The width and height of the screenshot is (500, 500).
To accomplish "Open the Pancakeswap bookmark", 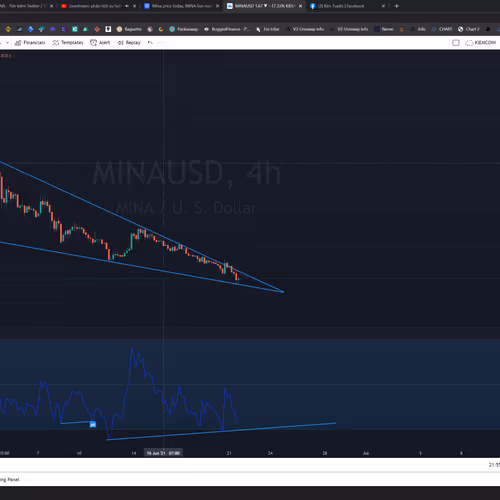I will click(184, 29).
